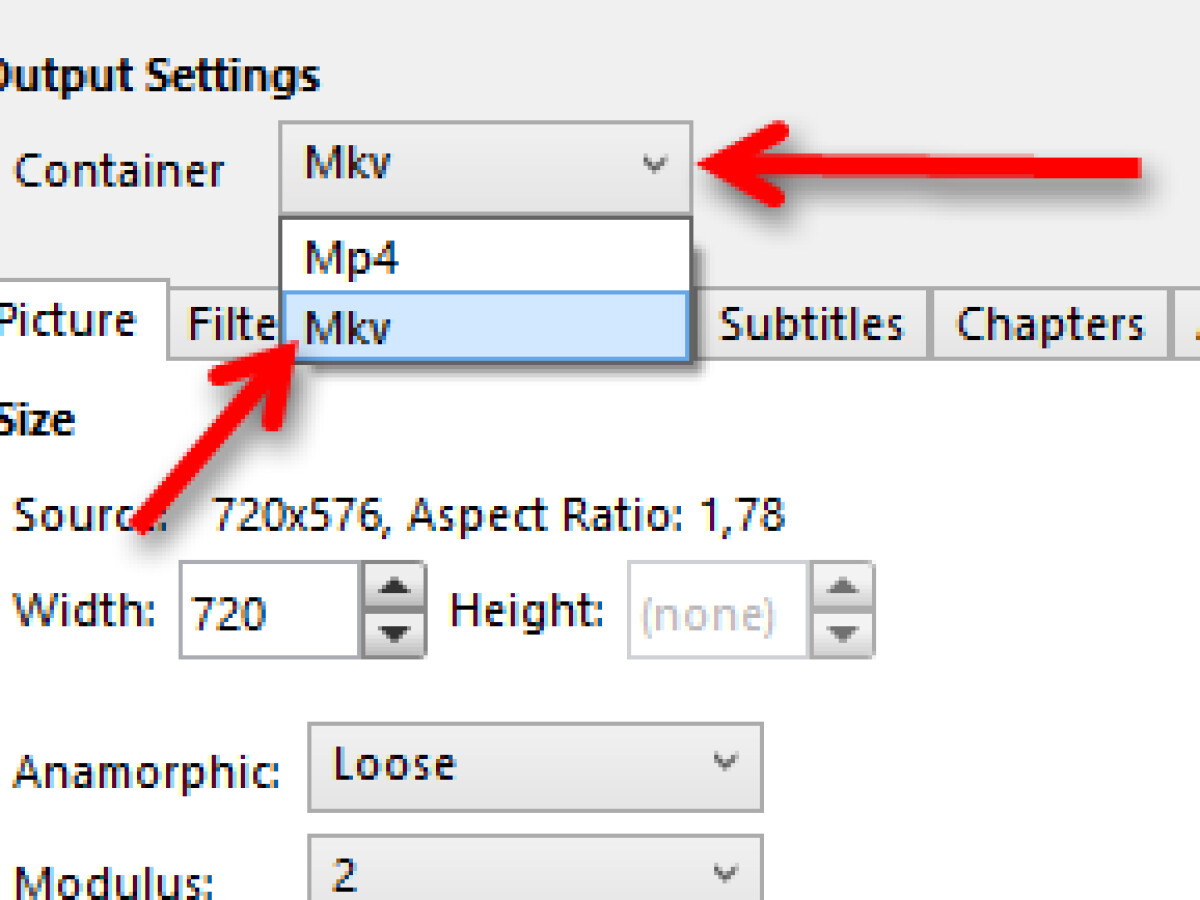Click the Source aspect ratio info text
The height and width of the screenshot is (900, 1200).
498,516
